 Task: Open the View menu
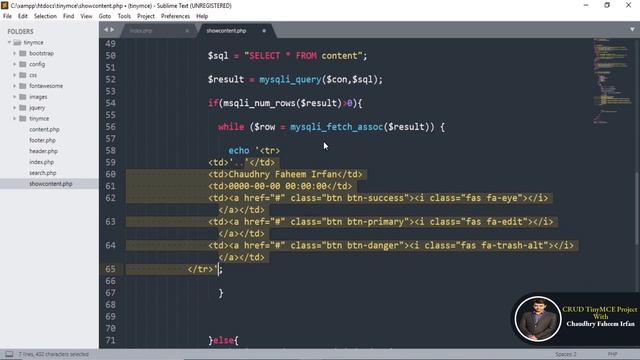click(86, 16)
